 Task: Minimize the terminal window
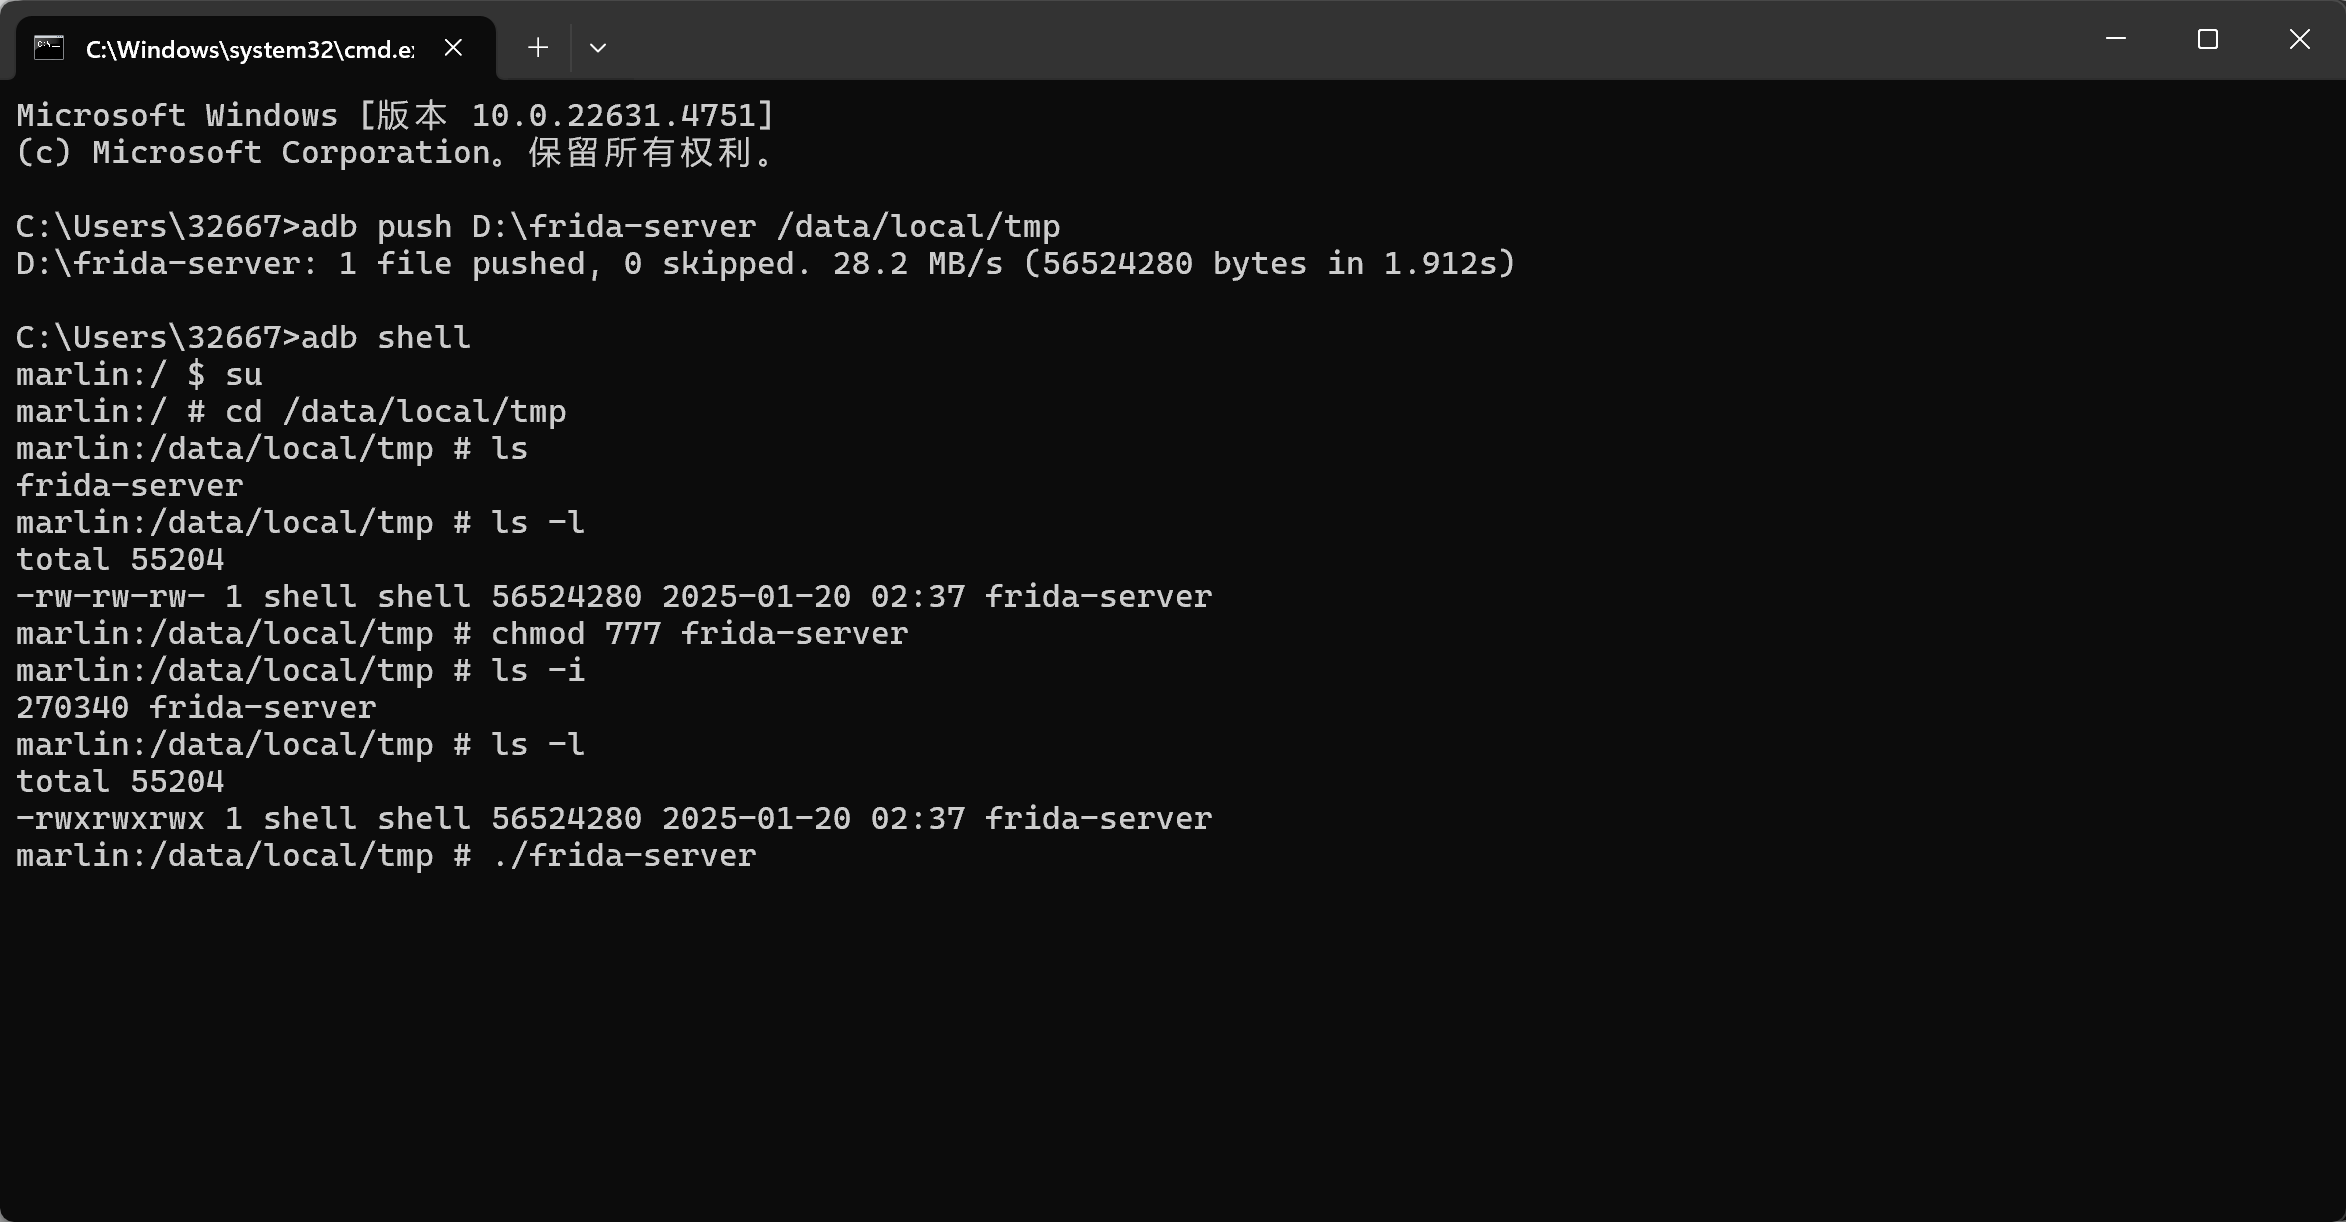2115,40
